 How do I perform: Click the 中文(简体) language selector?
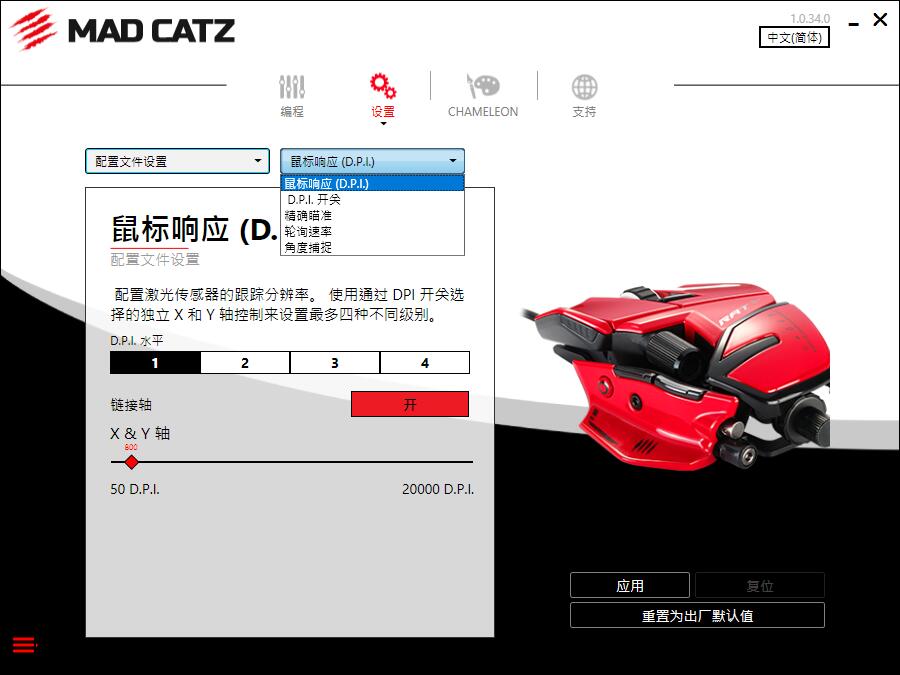point(796,37)
